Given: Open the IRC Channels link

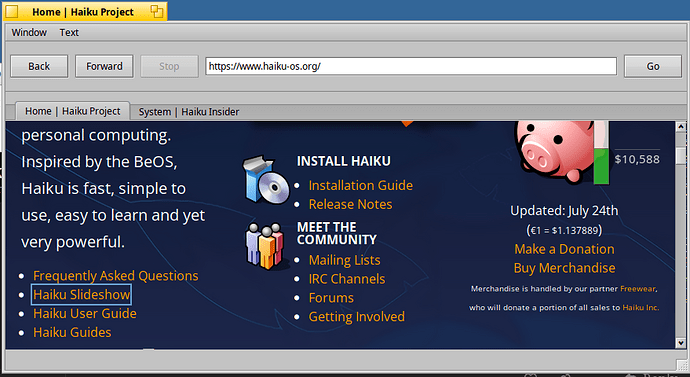Looking at the screenshot, I should [347, 279].
